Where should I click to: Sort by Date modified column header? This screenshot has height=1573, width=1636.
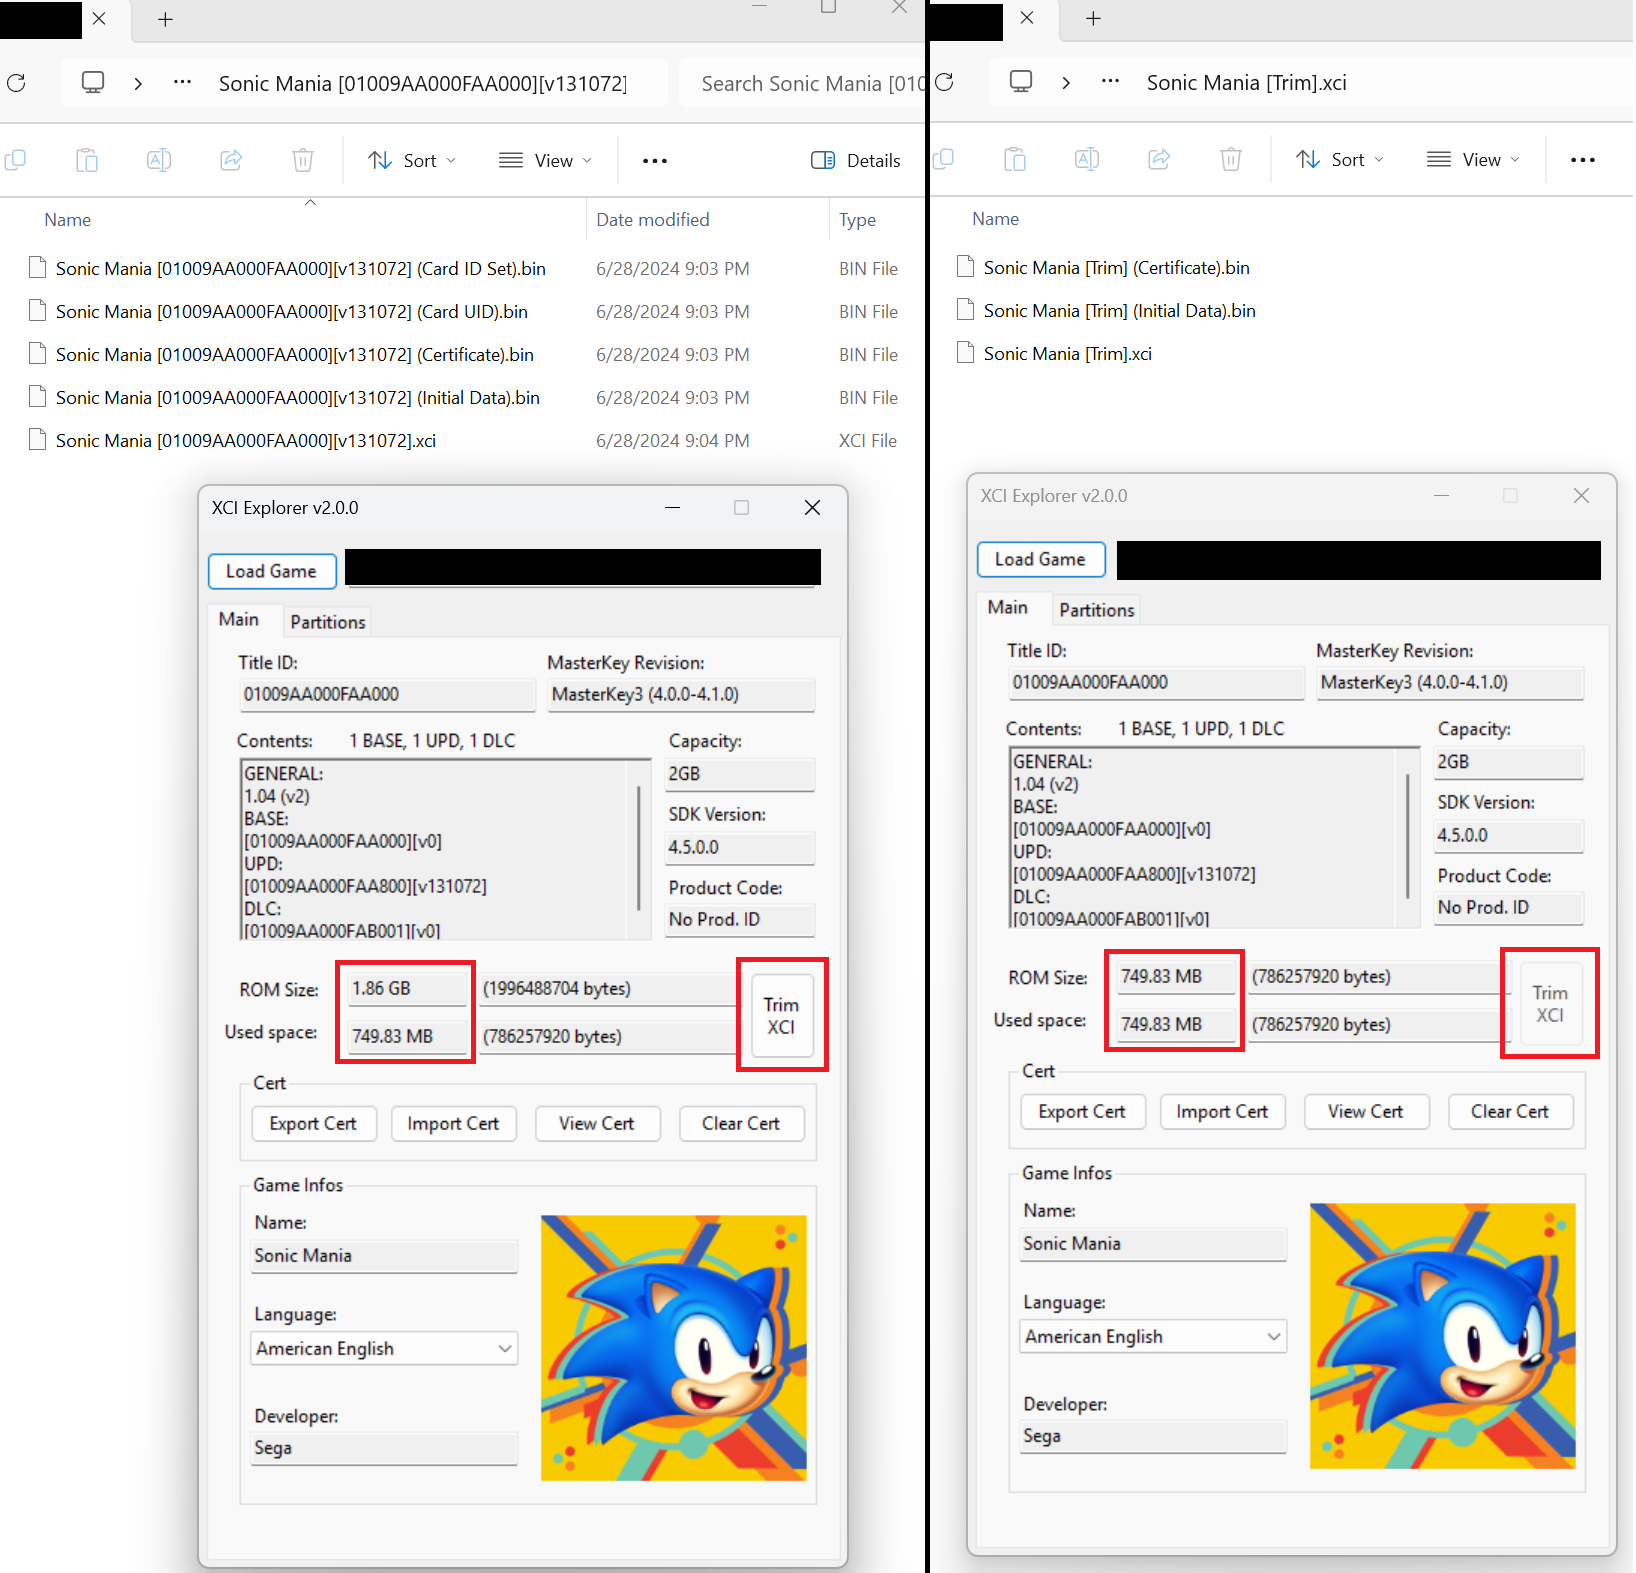click(653, 220)
